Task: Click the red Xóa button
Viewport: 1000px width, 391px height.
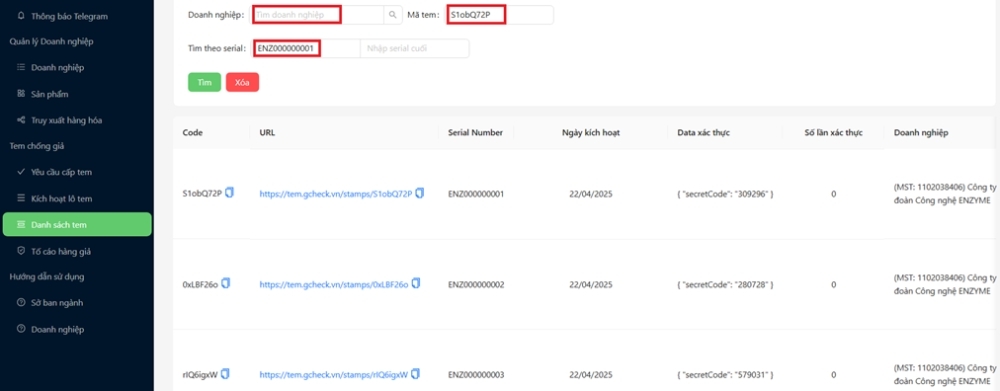Action: click(242, 82)
